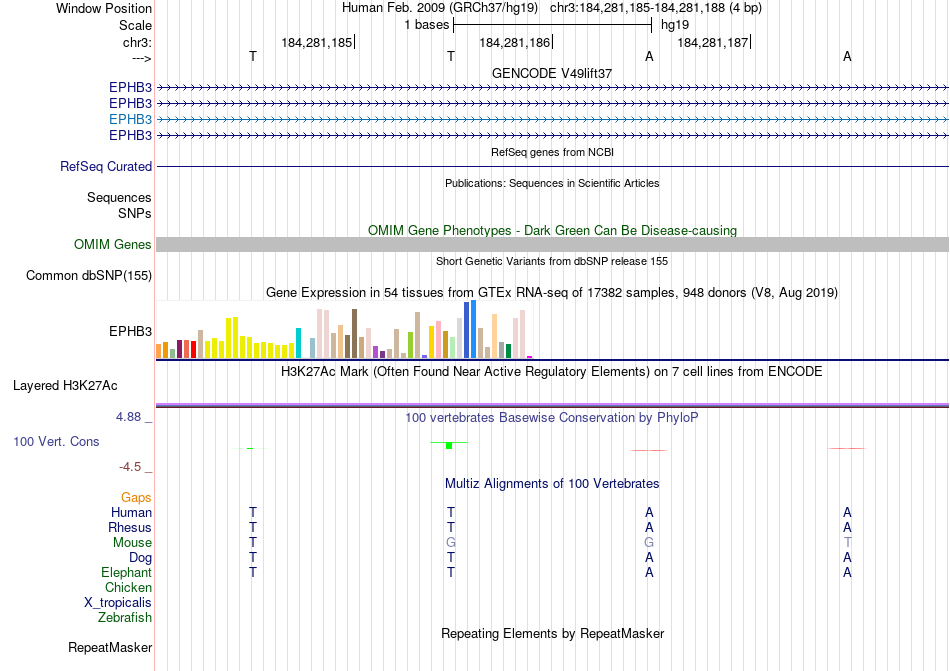Click the 184,281,185 coordinate label
The image size is (950, 671).
click(x=317, y=42)
